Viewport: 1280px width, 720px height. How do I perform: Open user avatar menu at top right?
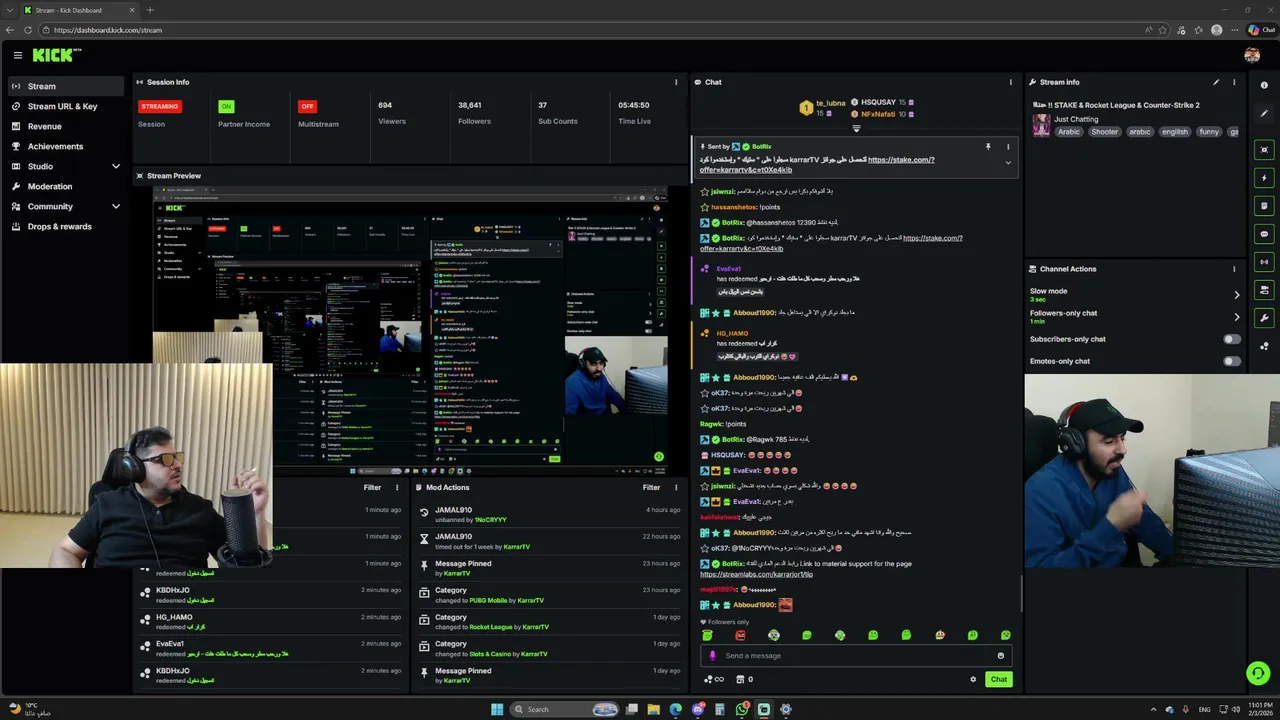coord(1252,56)
